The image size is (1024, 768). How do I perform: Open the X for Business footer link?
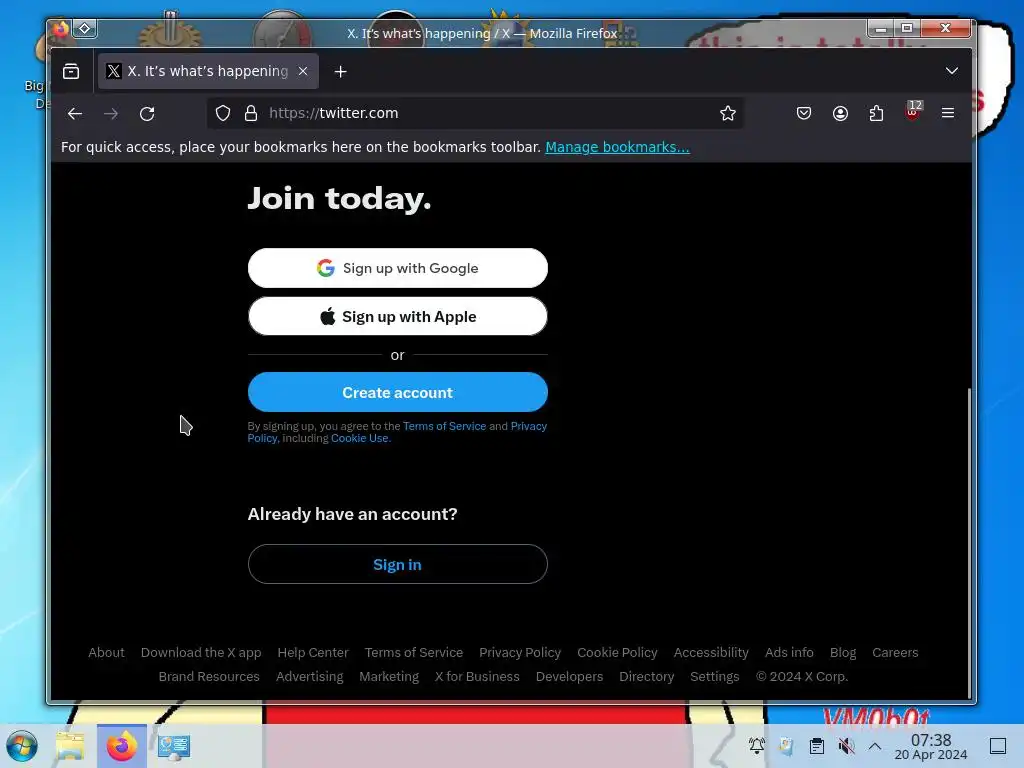pos(477,677)
